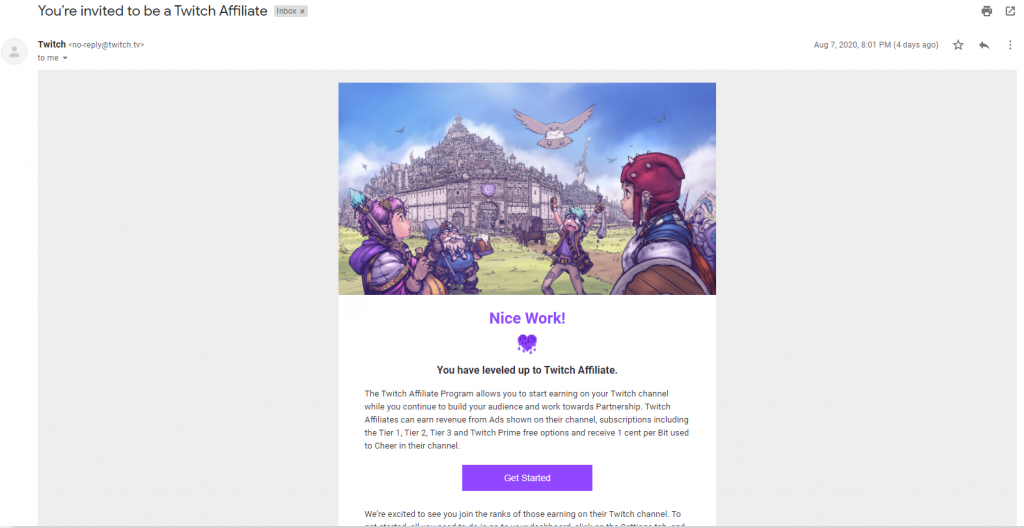
Task: Click the owl carrying envelope in banner
Action: 554,126
